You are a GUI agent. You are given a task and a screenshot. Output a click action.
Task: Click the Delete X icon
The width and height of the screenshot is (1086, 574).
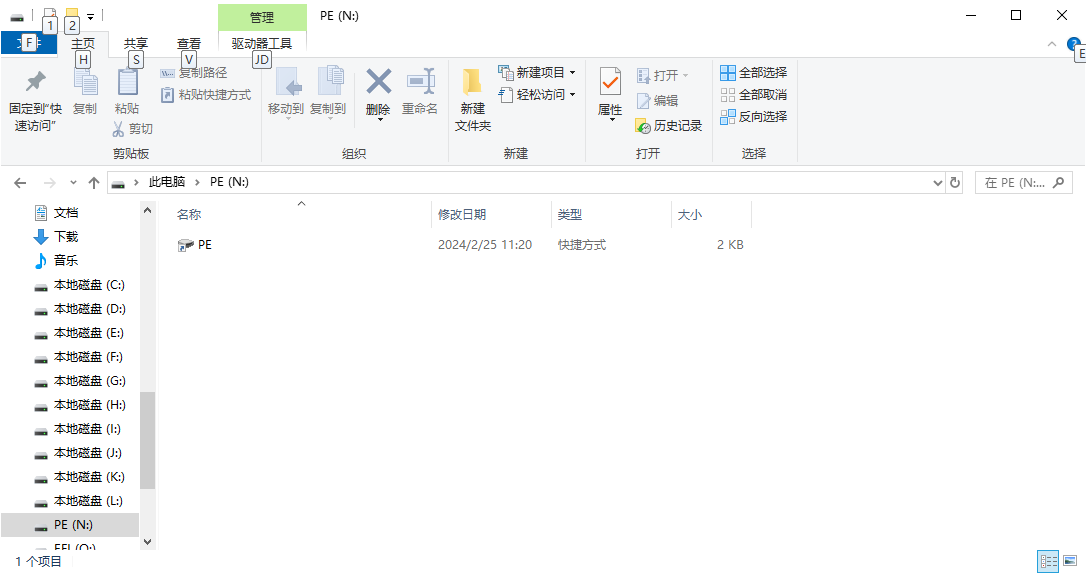(x=378, y=82)
